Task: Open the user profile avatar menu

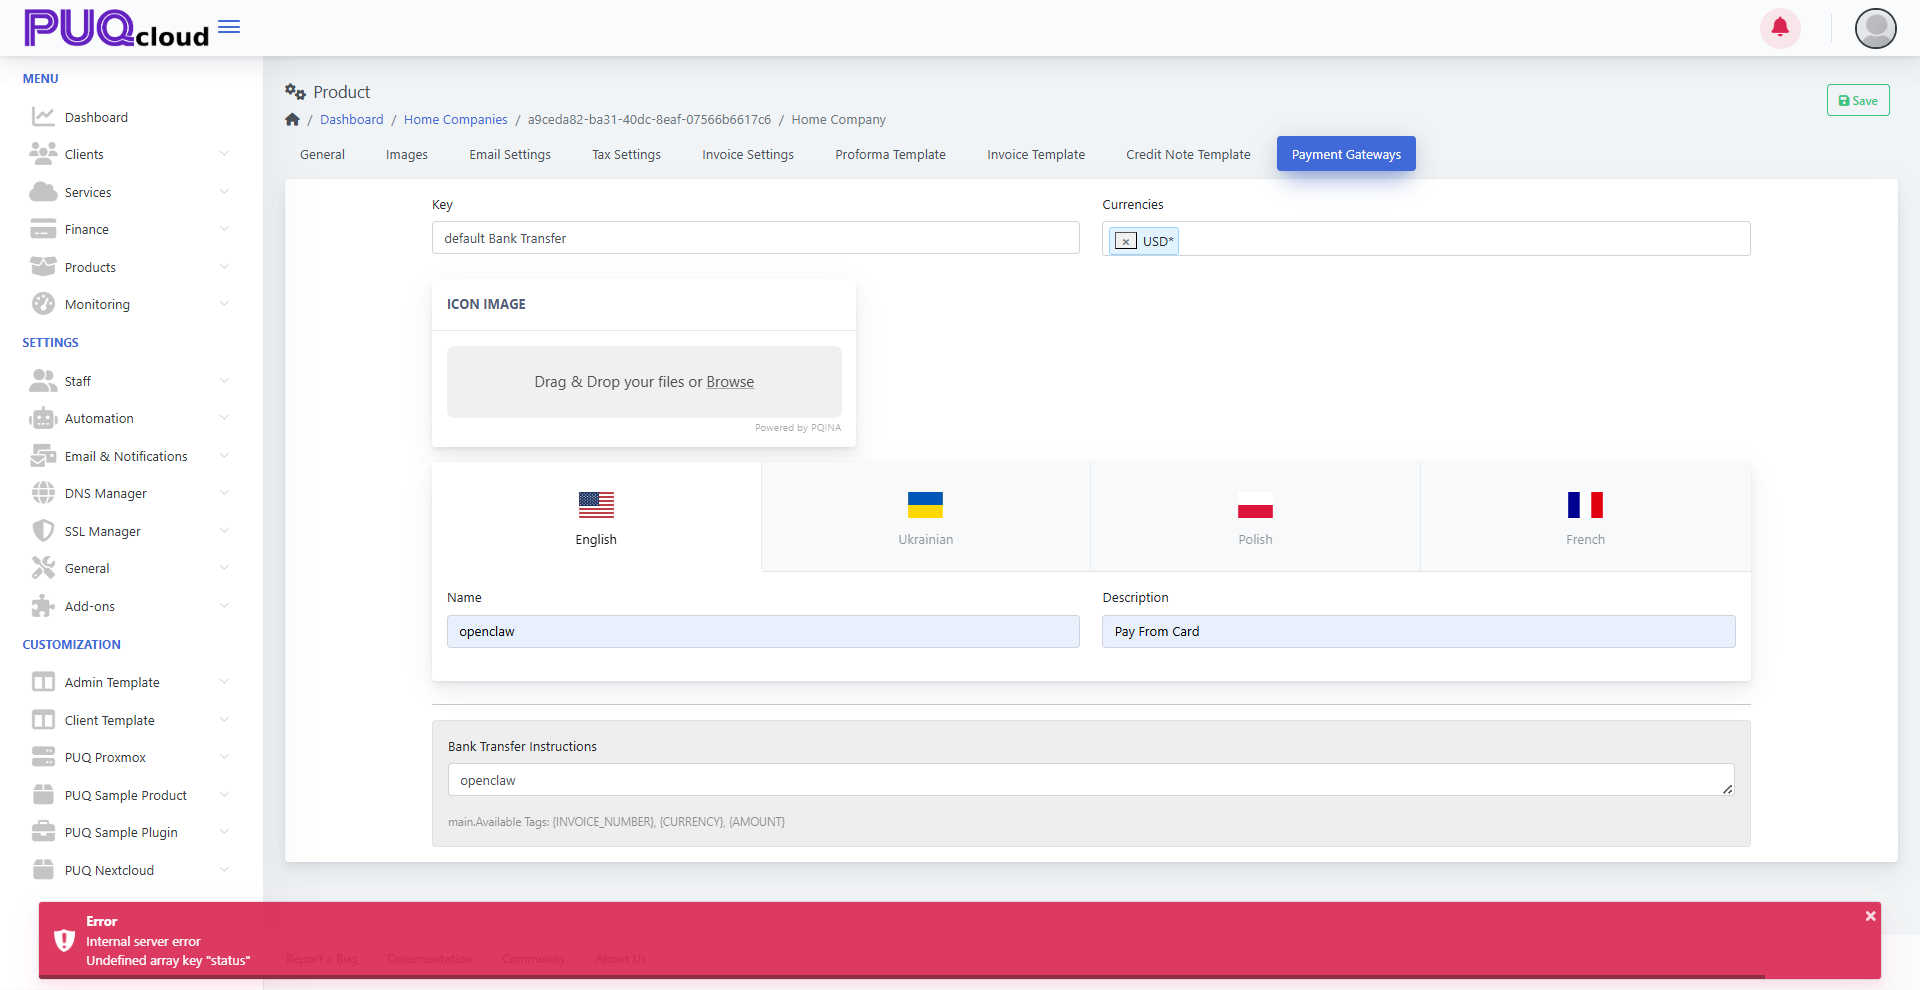Action: (x=1875, y=28)
